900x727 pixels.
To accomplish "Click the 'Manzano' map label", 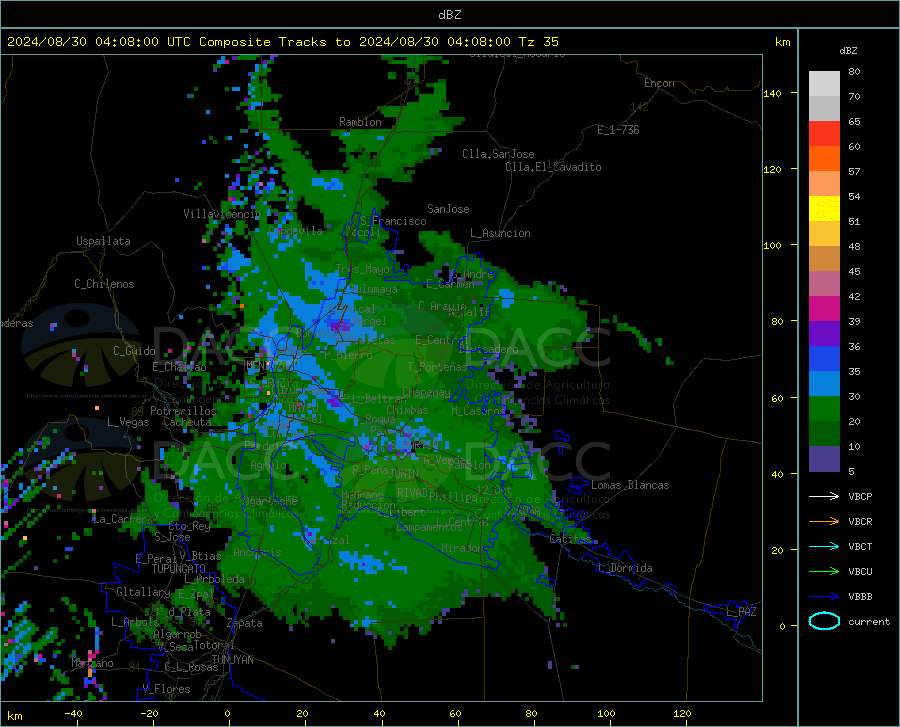I will (x=92, y=663).
